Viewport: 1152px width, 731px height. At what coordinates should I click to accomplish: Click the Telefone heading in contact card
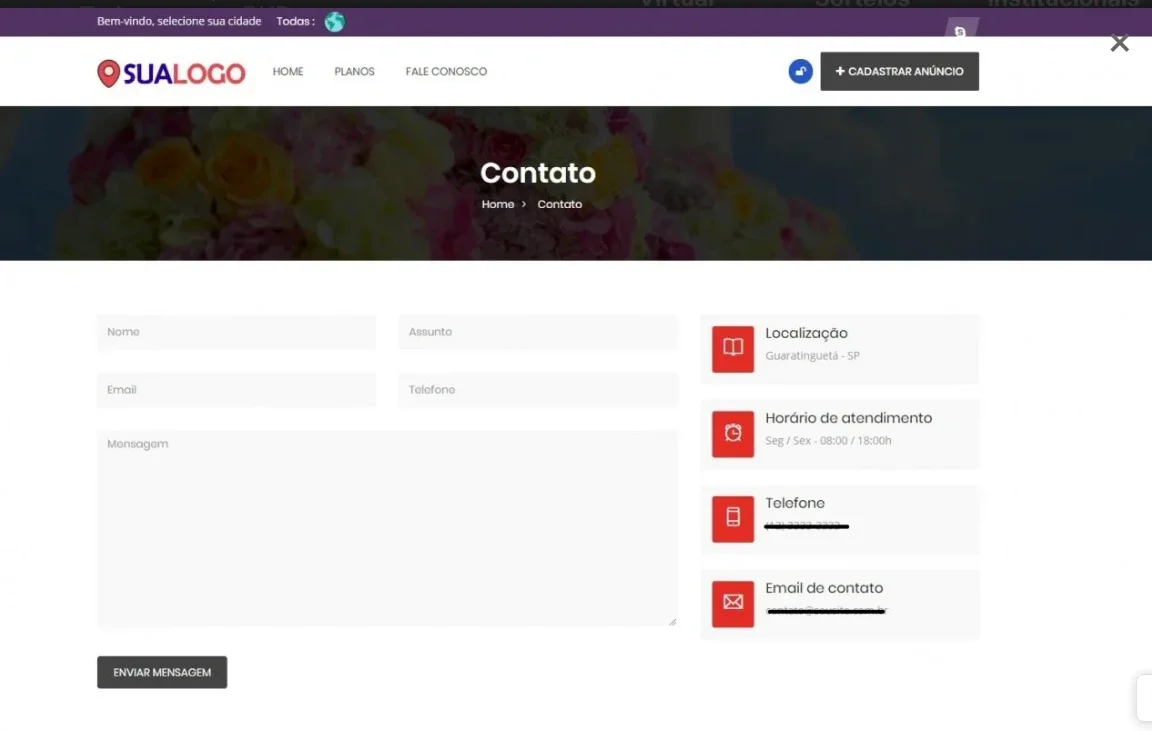[x=794, y=503]
